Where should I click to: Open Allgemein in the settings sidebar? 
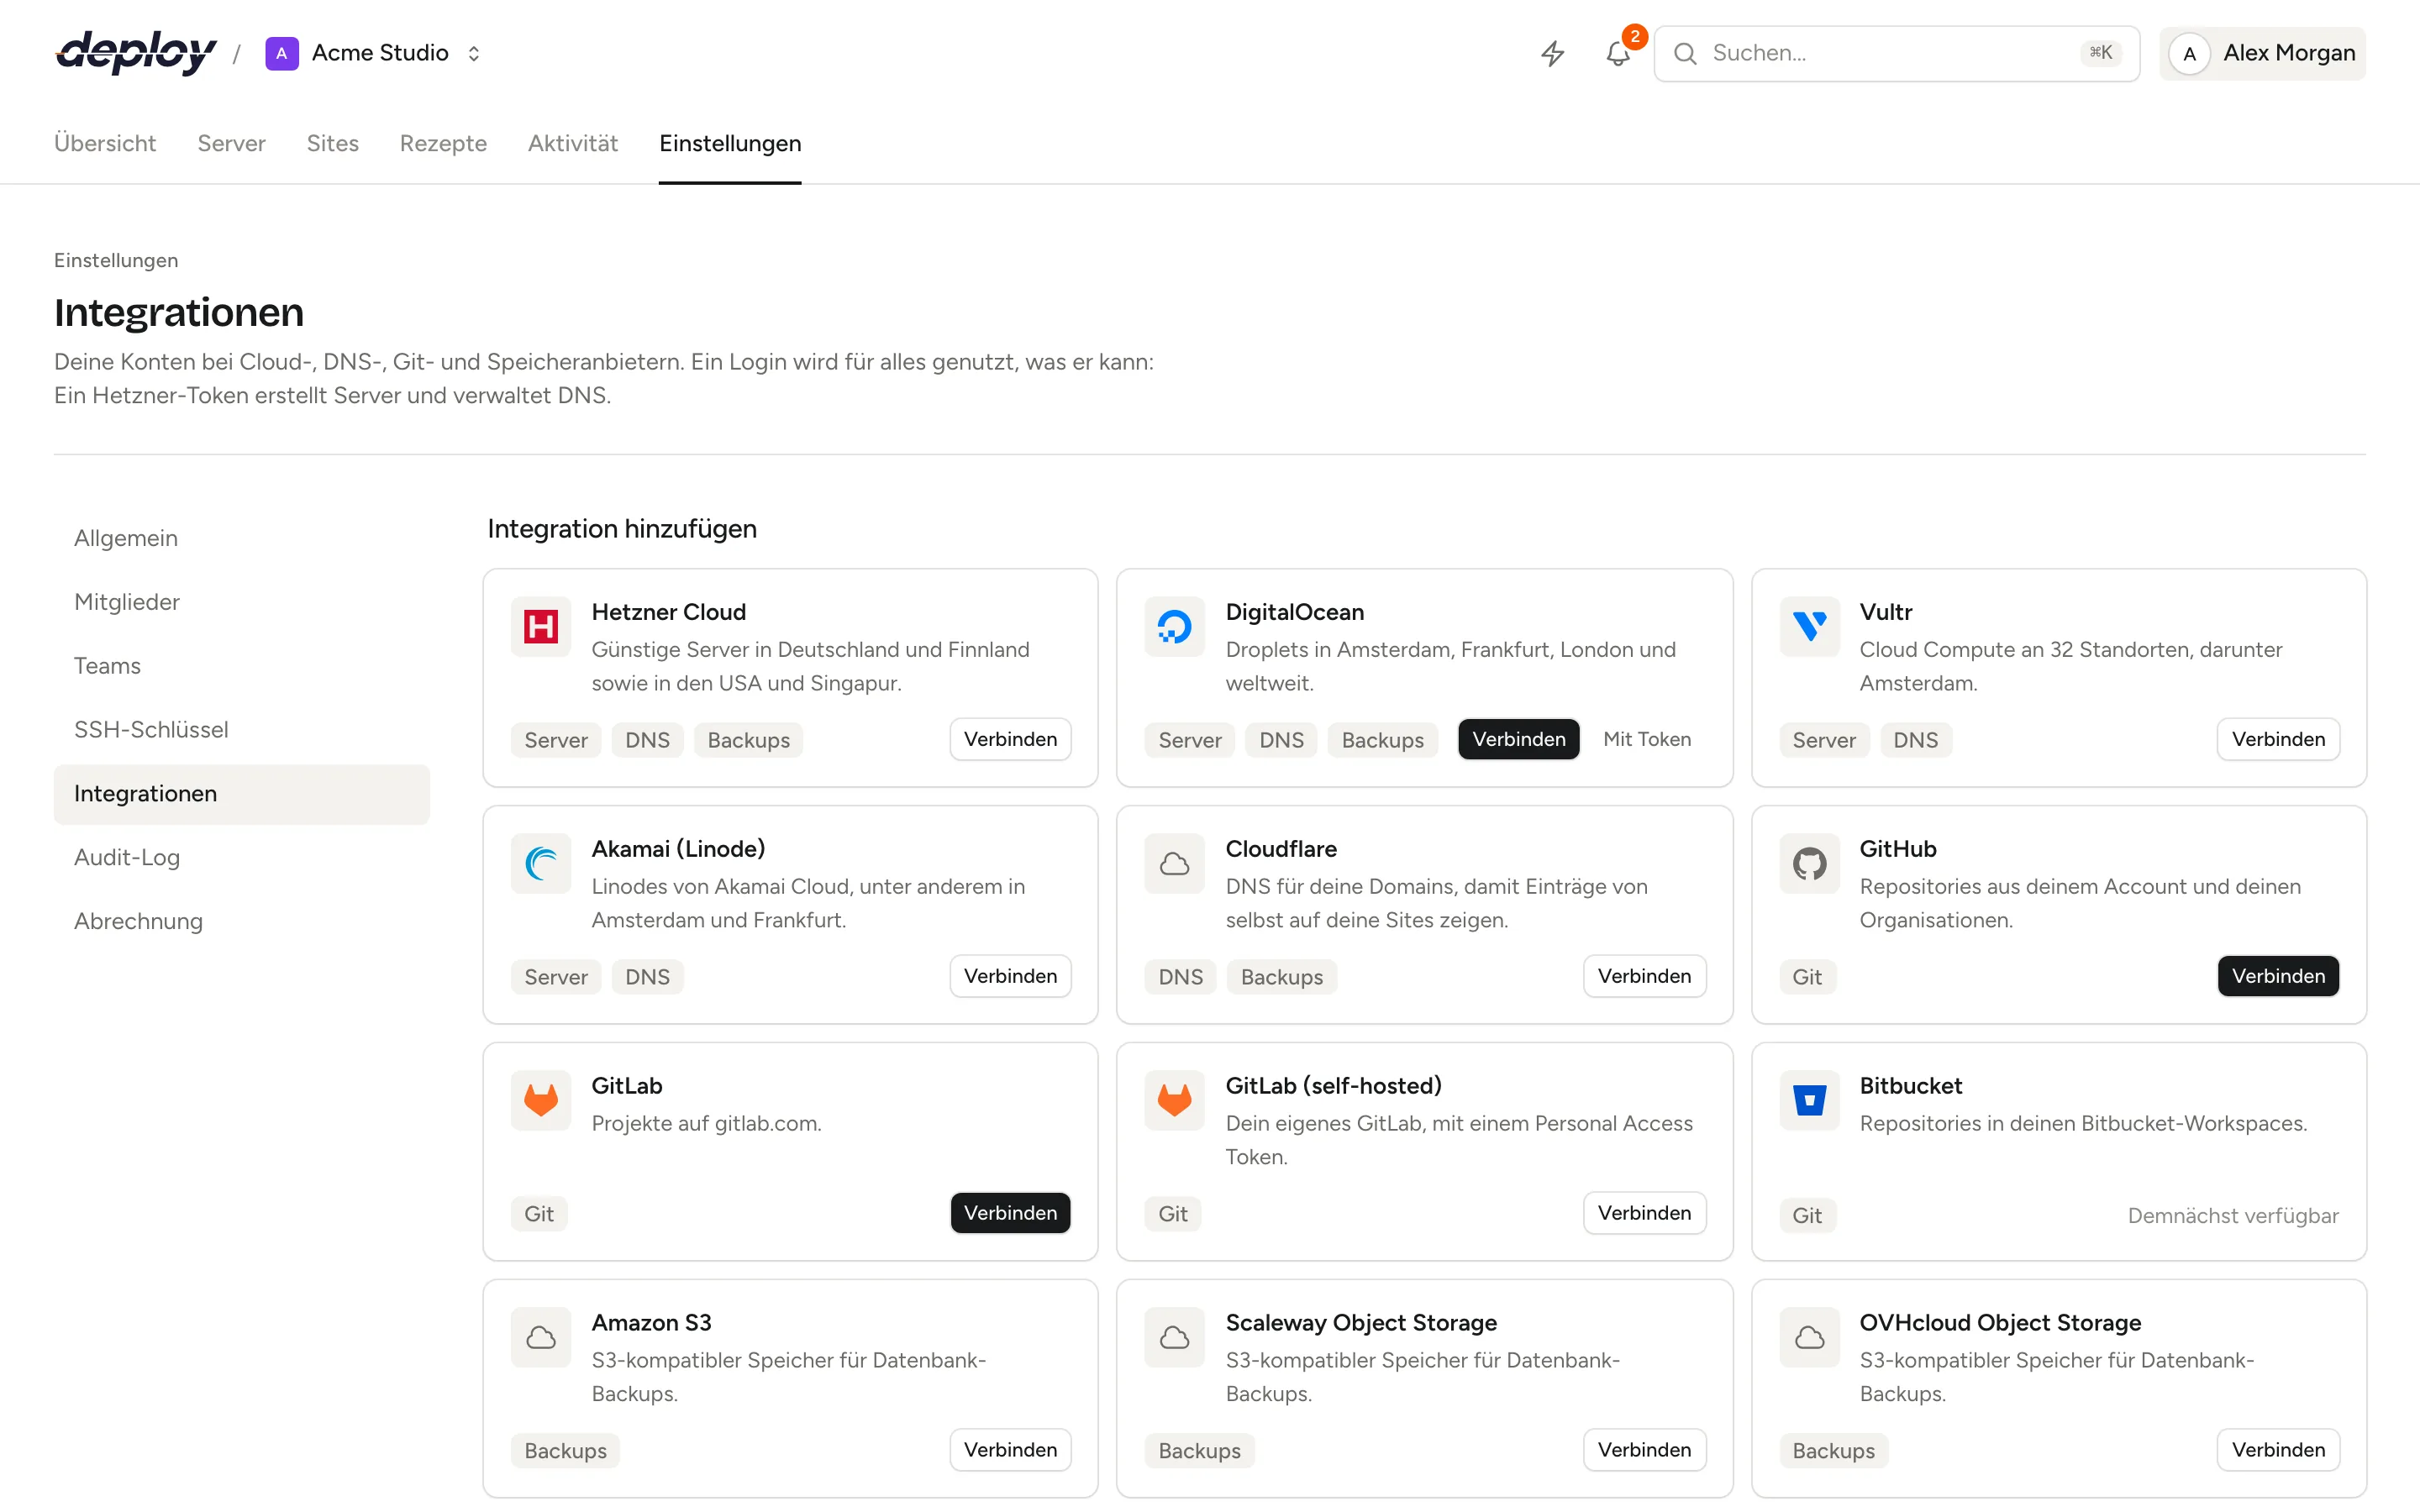242,538
